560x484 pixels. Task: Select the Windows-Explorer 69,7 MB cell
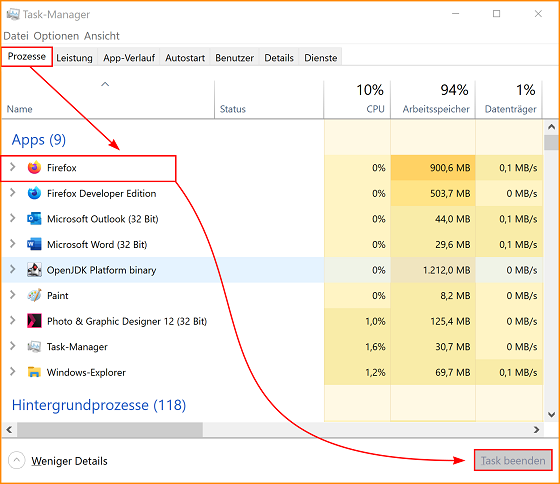point(433,372)
